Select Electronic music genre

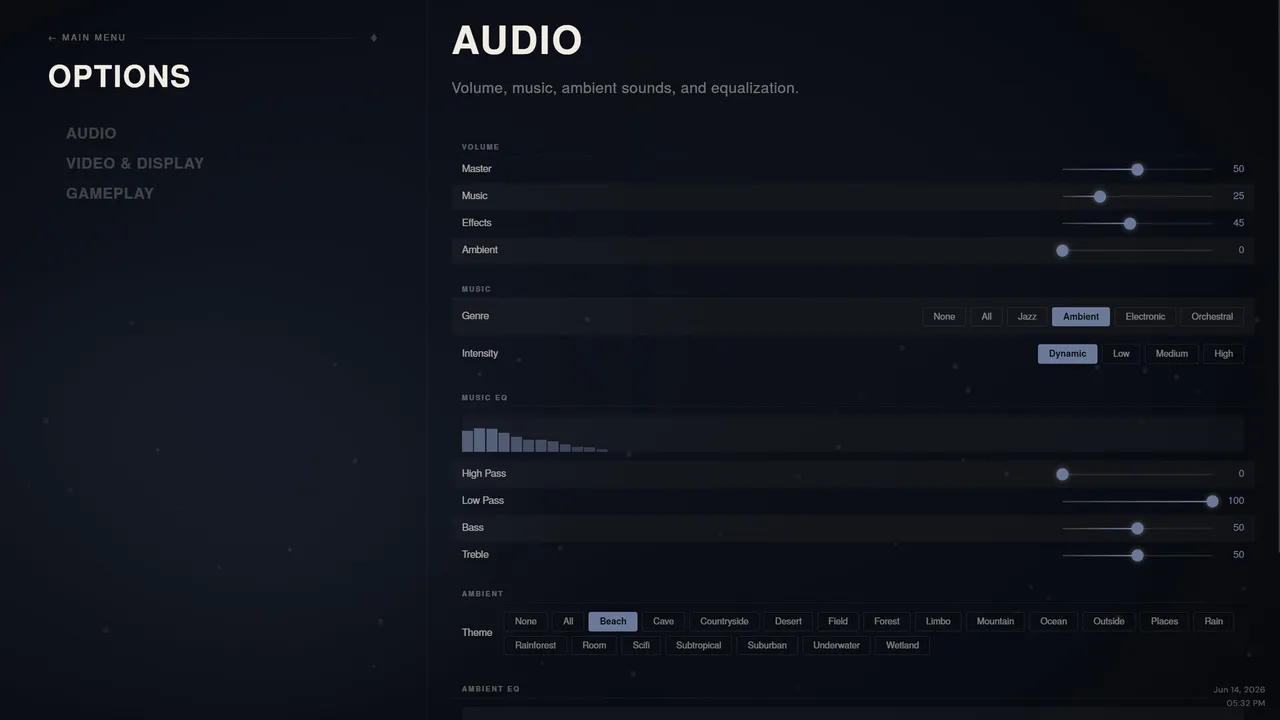click(1145, 316)
